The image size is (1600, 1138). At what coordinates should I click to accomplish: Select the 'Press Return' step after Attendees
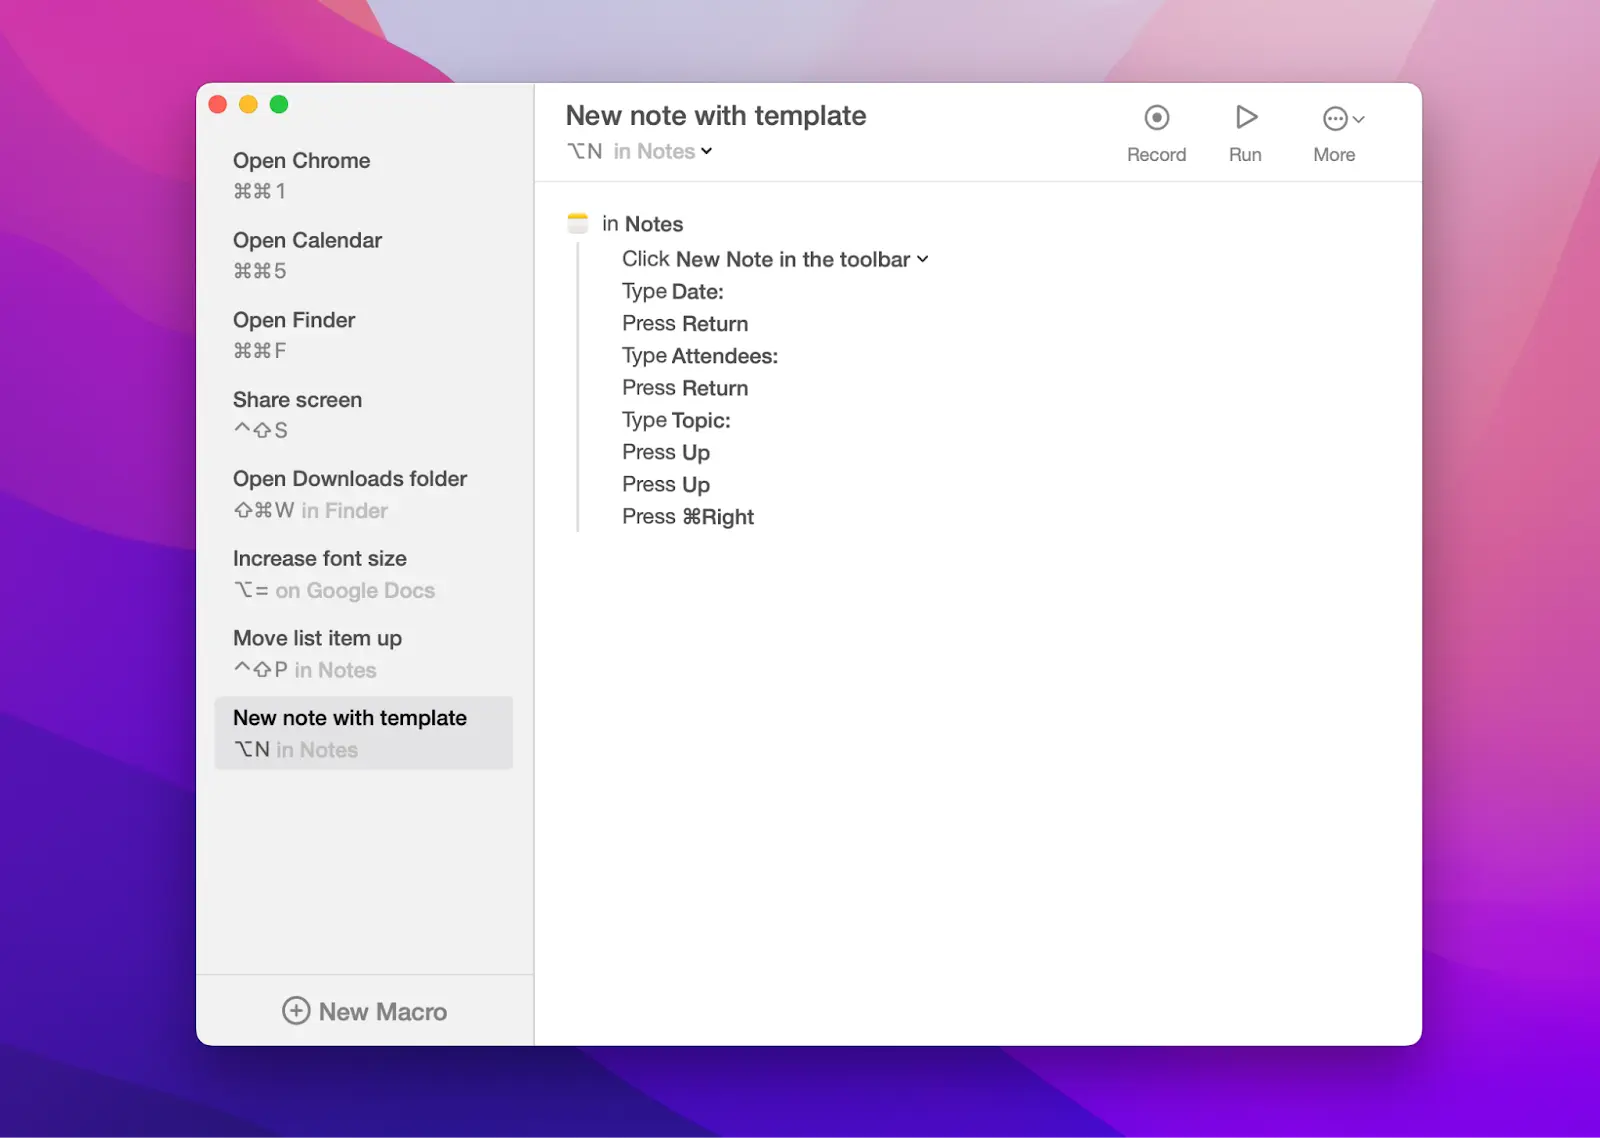coord(685,388)
